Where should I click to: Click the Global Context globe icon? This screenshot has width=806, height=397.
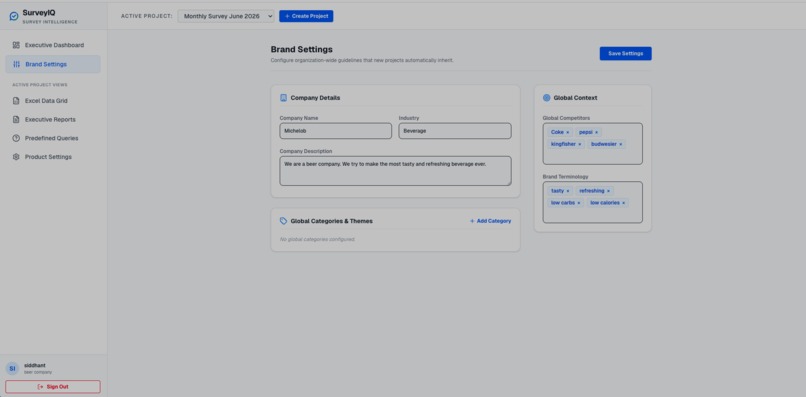(546, 98)
